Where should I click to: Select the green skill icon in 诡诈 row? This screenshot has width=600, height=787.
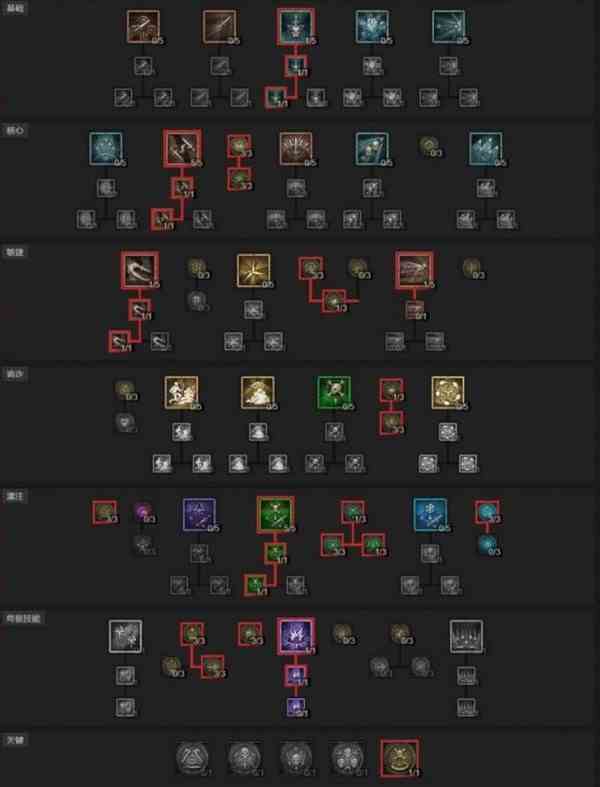coord(334,393)
